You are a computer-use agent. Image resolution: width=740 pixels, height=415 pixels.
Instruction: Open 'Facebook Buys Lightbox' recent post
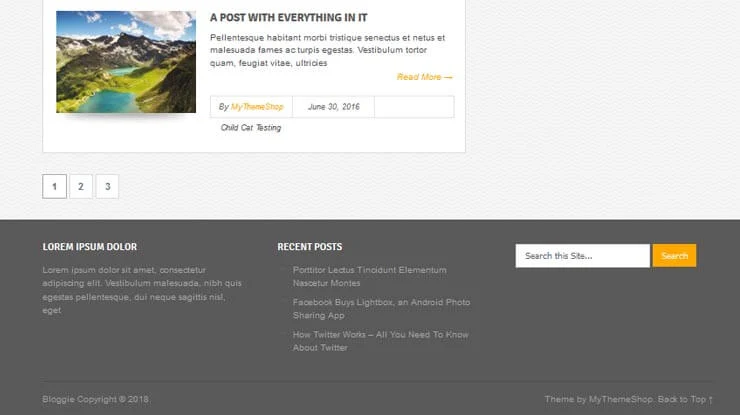(381, 309)
